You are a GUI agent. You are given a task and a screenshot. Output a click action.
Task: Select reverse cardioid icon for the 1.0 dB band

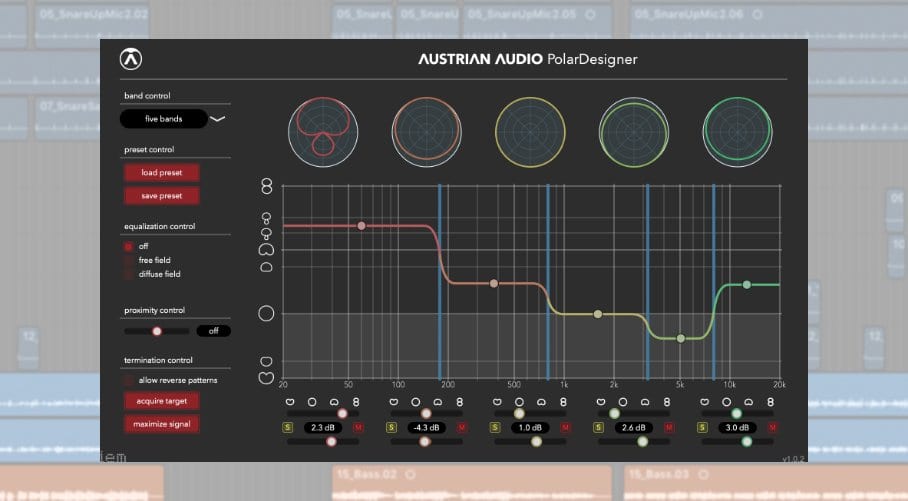click(497, 401)
